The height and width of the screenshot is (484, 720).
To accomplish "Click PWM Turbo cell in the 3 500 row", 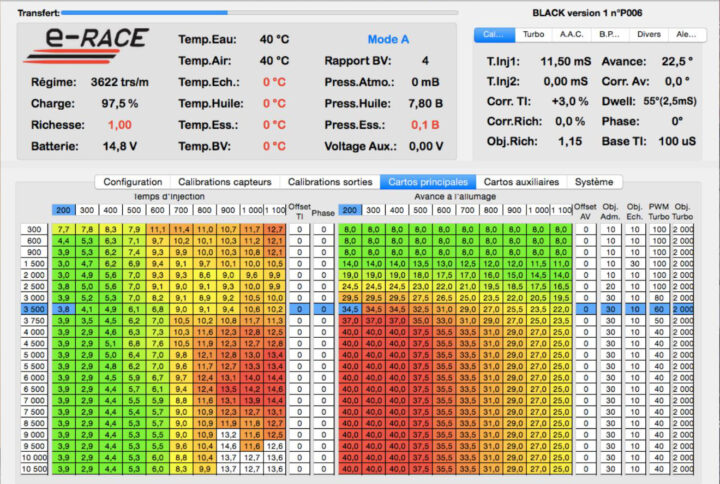I will 659,311.
